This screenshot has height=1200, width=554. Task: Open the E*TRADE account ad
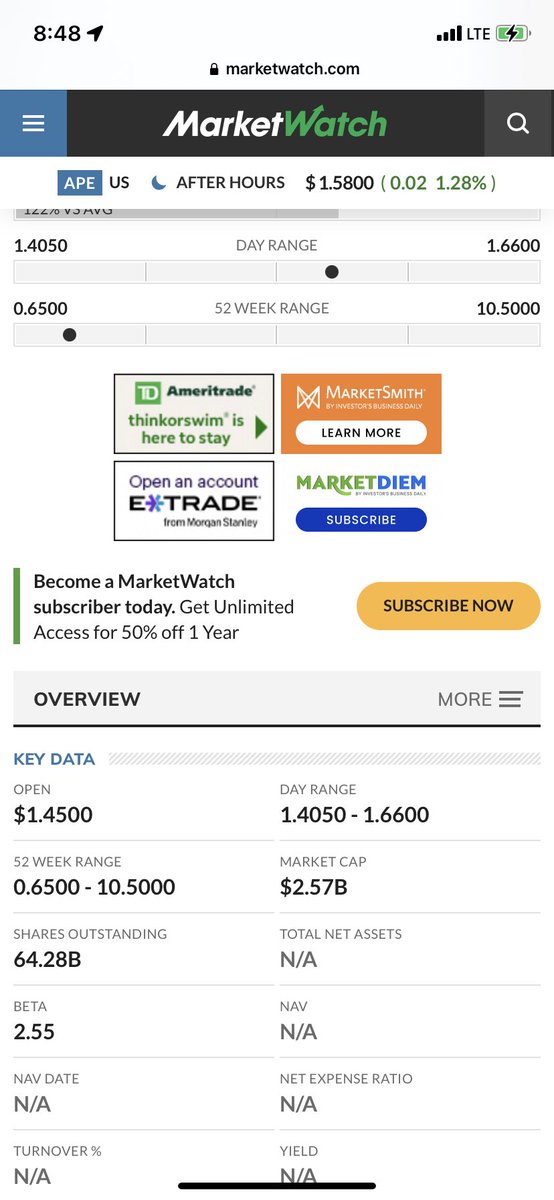(194, 500)
